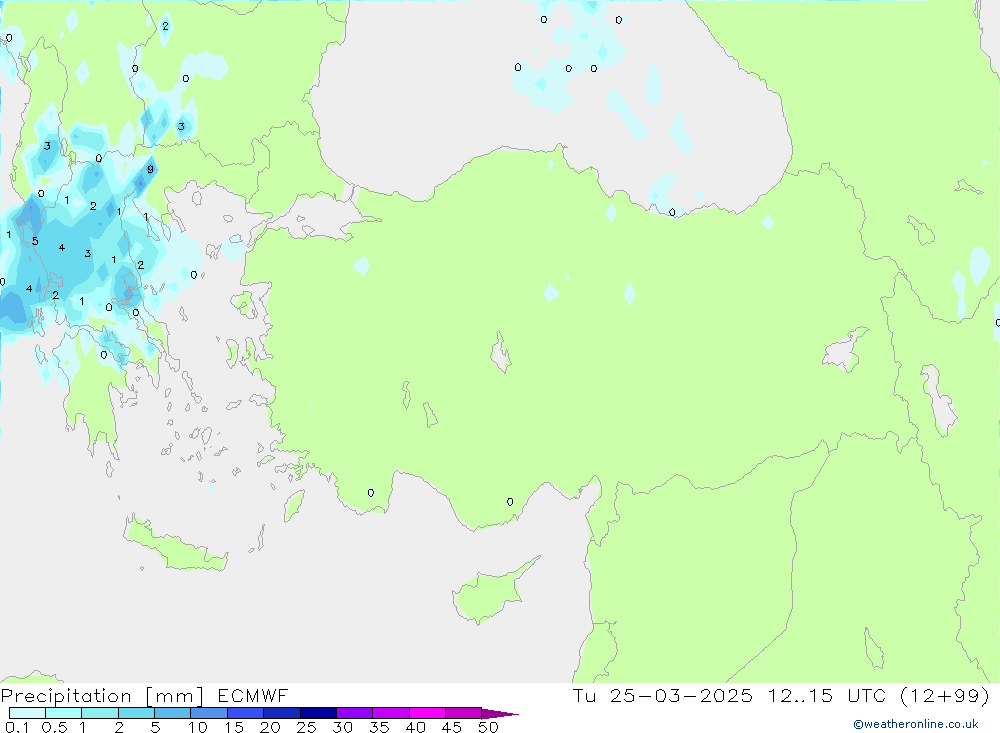Screen dimensions: 1000x733
Task: Click the '5' precipitation value on map
Action: 35,241
